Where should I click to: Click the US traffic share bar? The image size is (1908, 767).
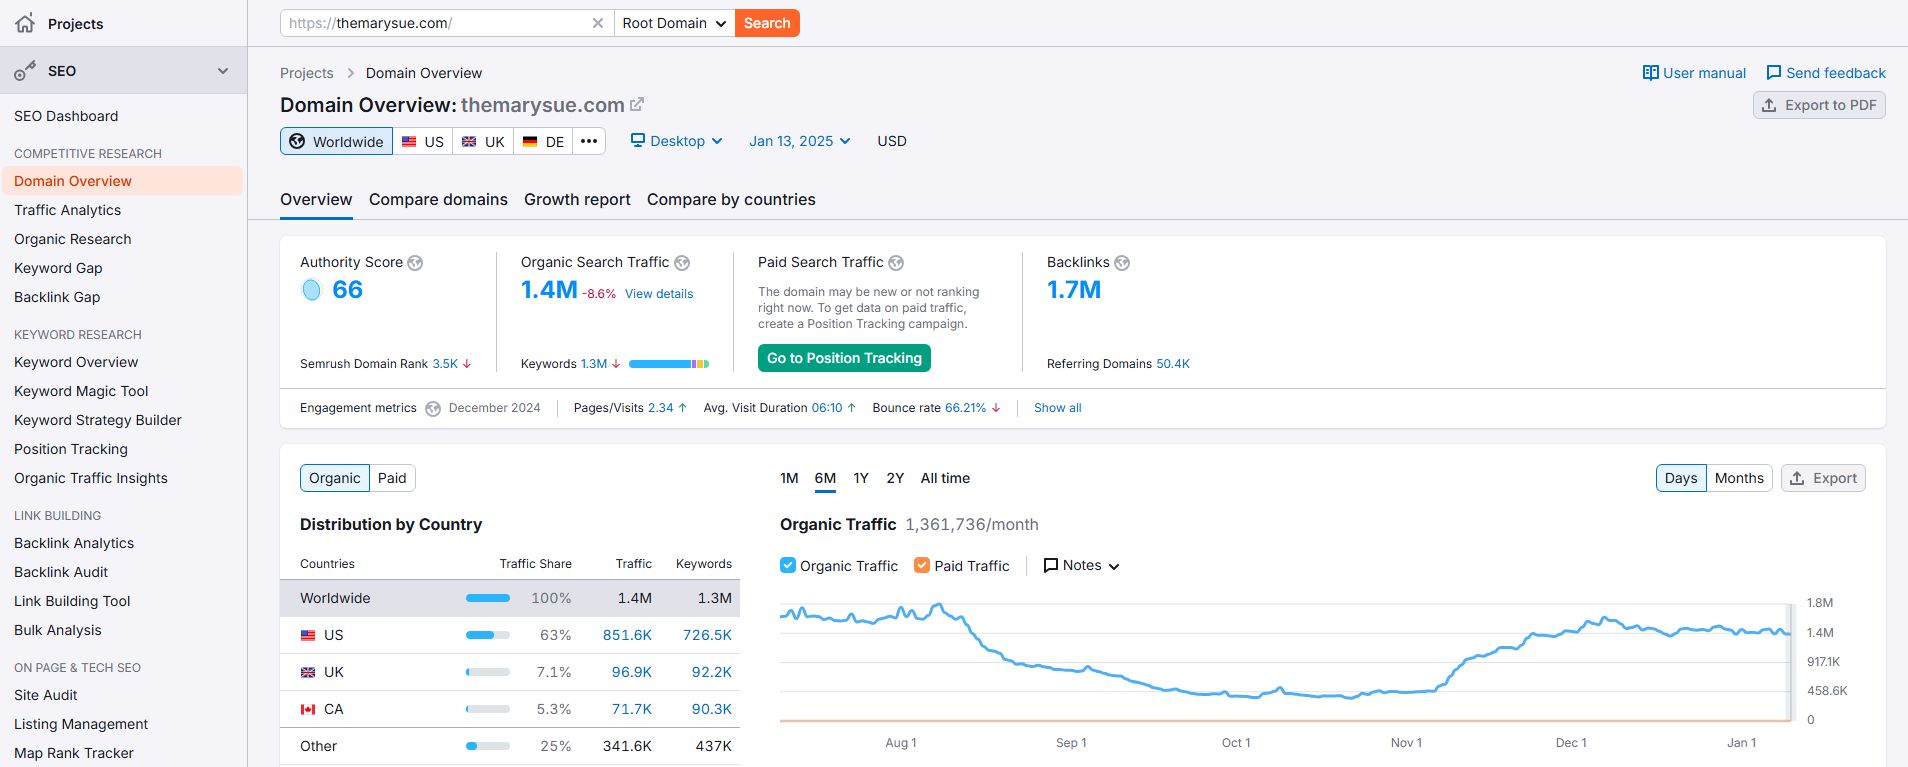pyautogui.click(x=488, y=635)
